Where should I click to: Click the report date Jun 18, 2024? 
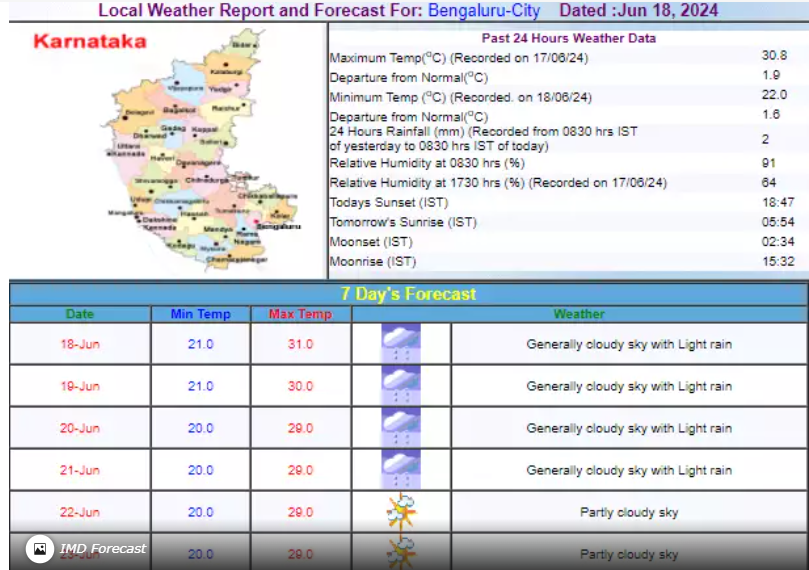point(668,11)
